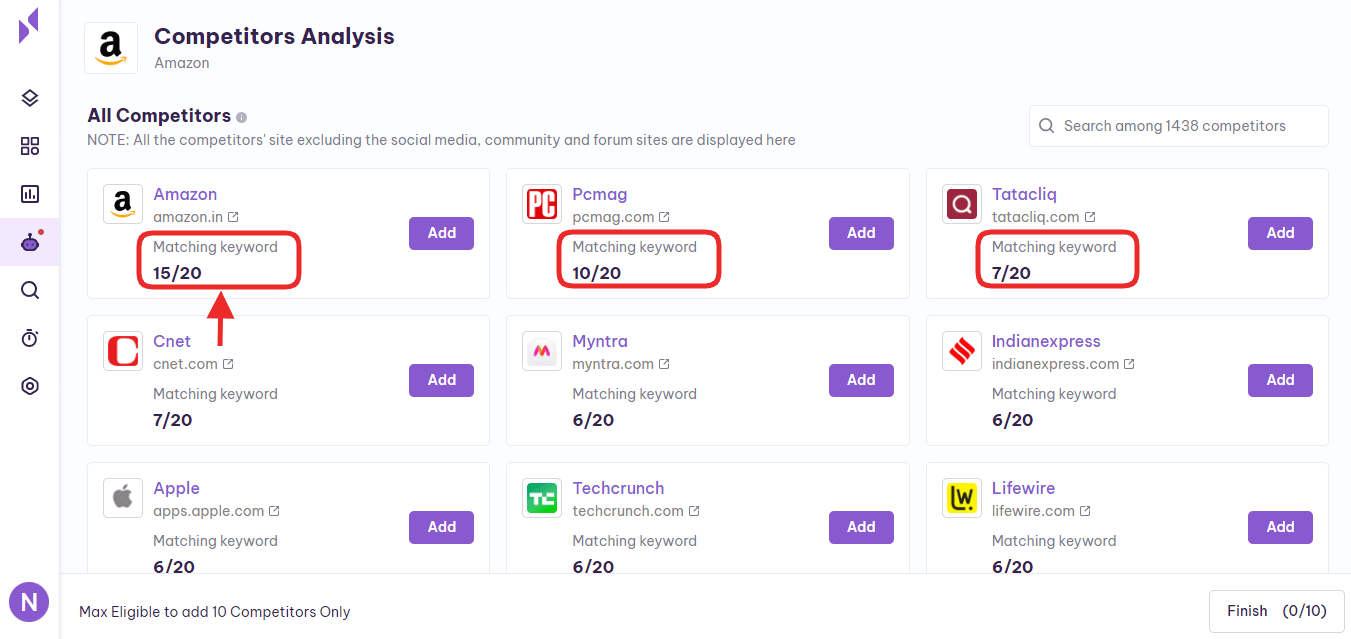Open the stopwatch icon in sidebar
Screen dimensions: 1351x639
coord(30,338)
